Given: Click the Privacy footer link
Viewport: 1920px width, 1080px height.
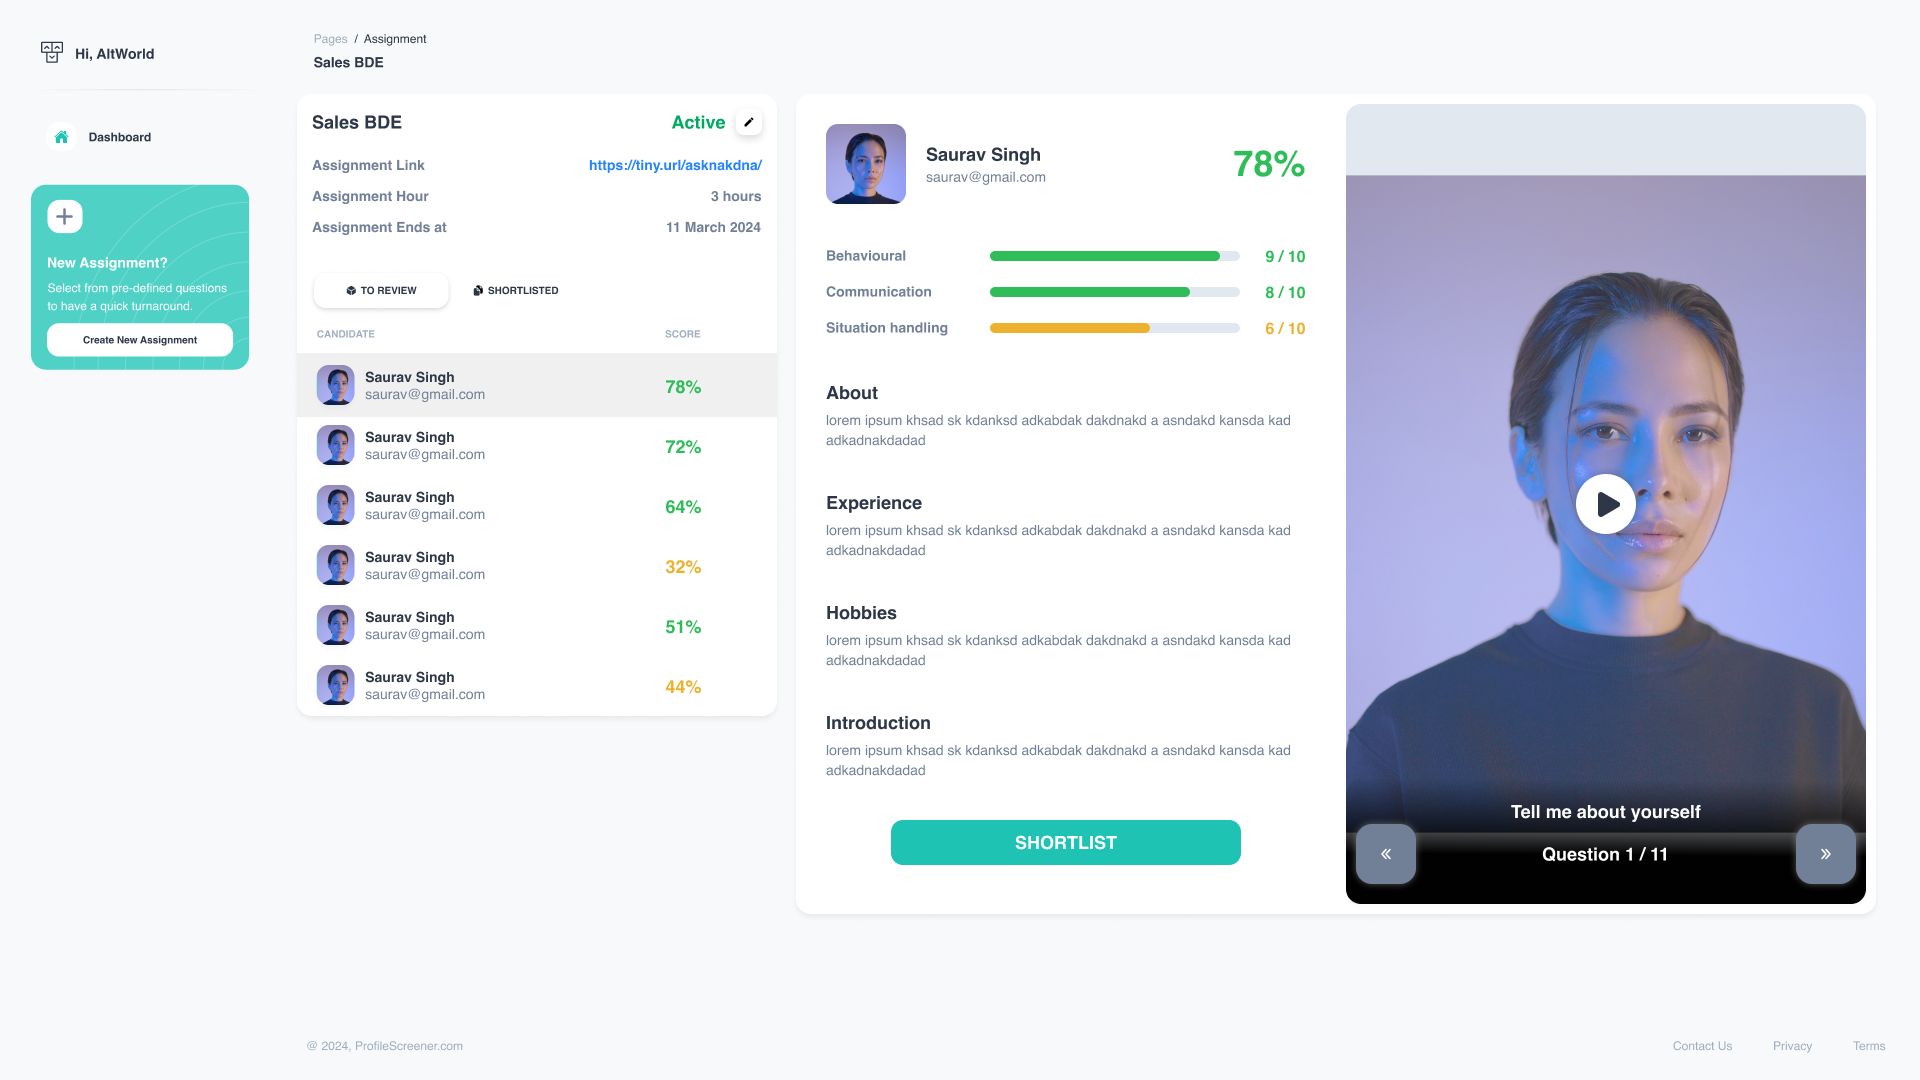Looking at the screenshot, I should (x=1792, y=1046).
